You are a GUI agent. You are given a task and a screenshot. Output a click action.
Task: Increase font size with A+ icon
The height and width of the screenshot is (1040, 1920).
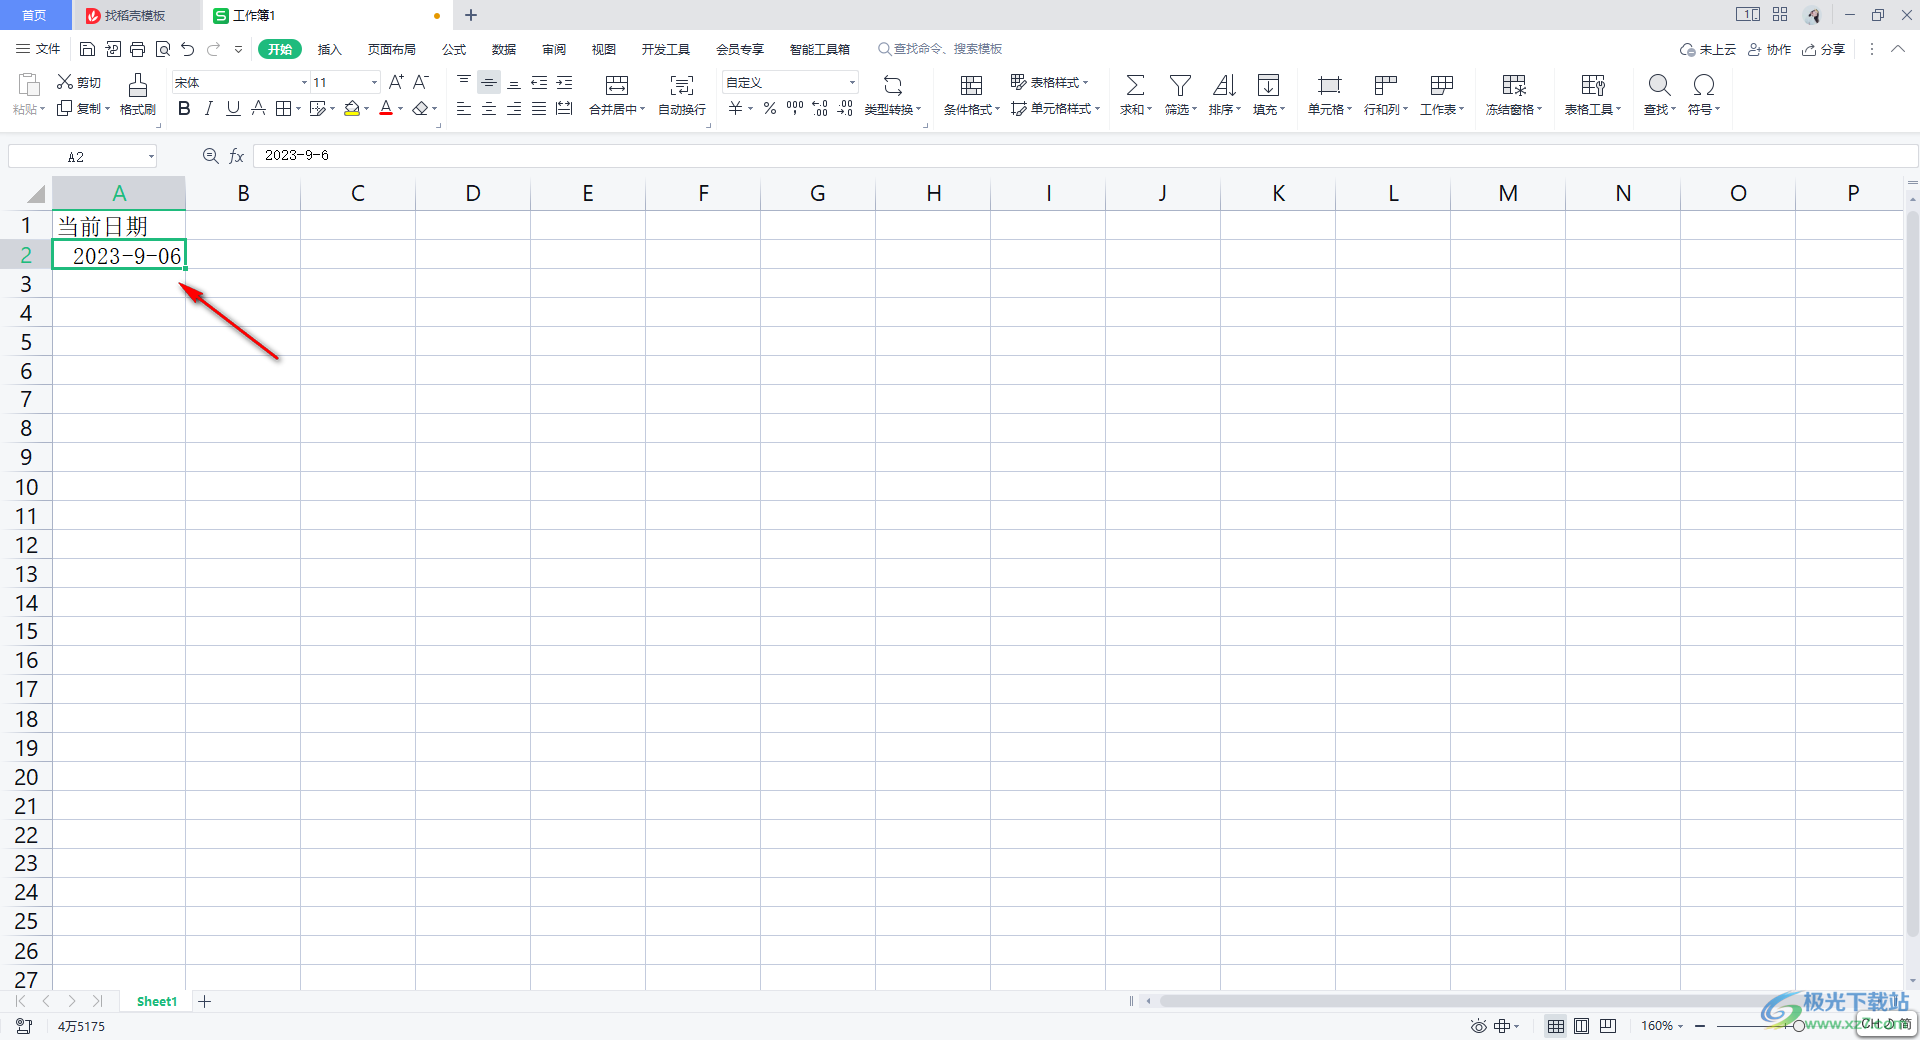396,82
